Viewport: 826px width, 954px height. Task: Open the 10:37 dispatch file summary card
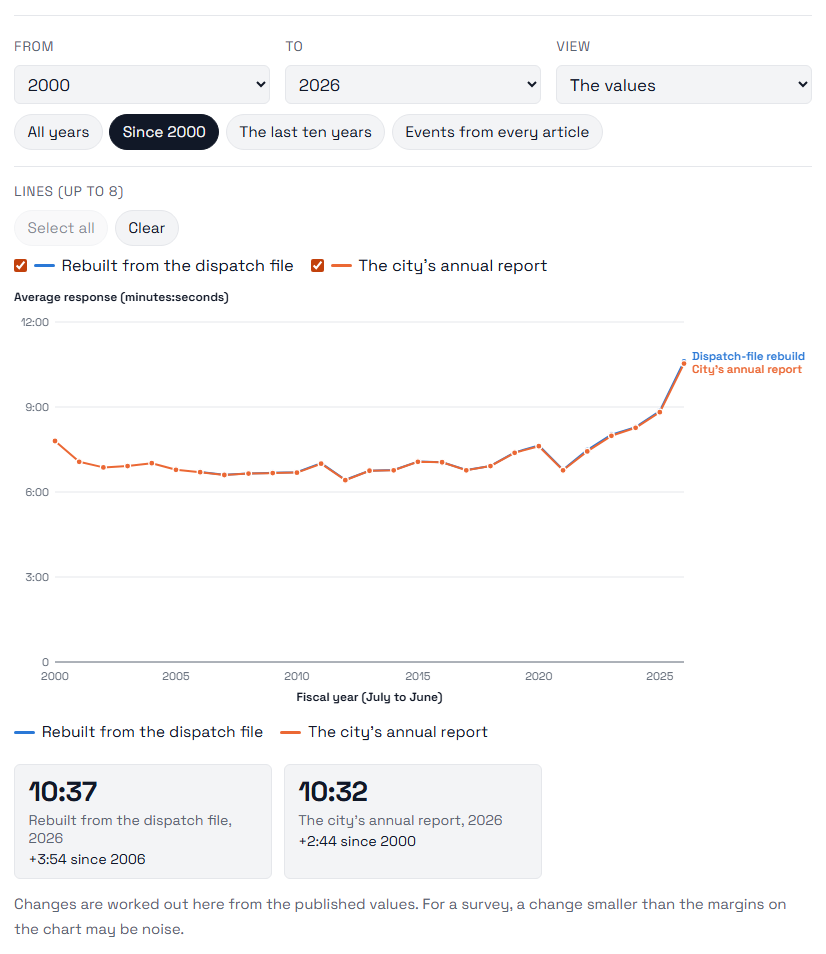pos(143,821)
